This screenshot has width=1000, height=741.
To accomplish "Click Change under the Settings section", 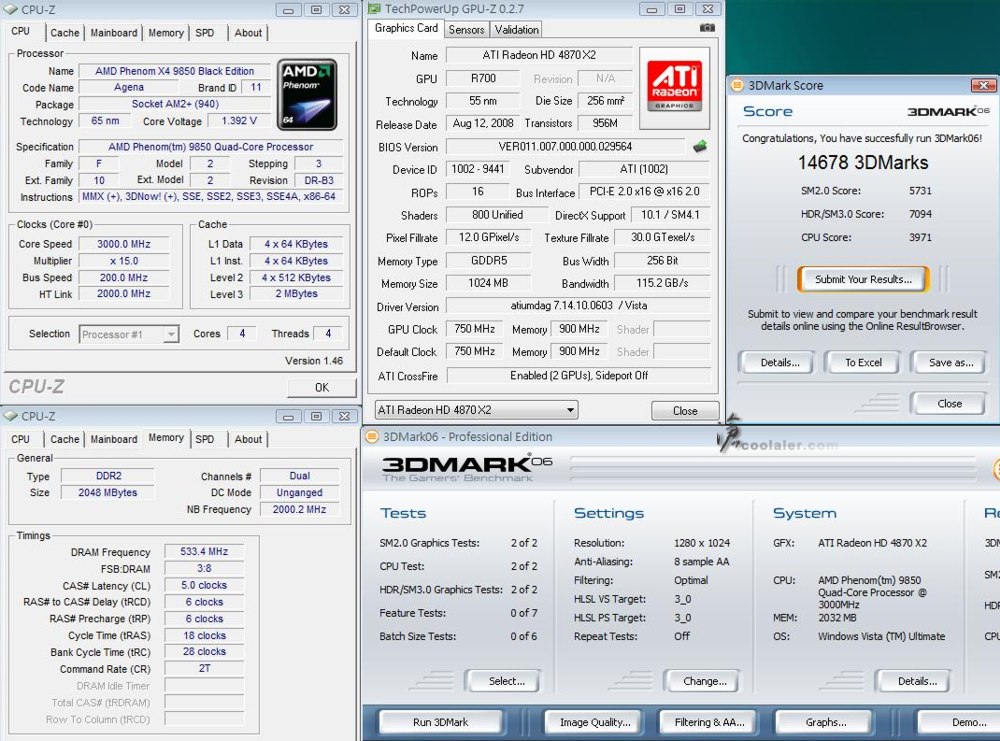I will click(704, 681).
